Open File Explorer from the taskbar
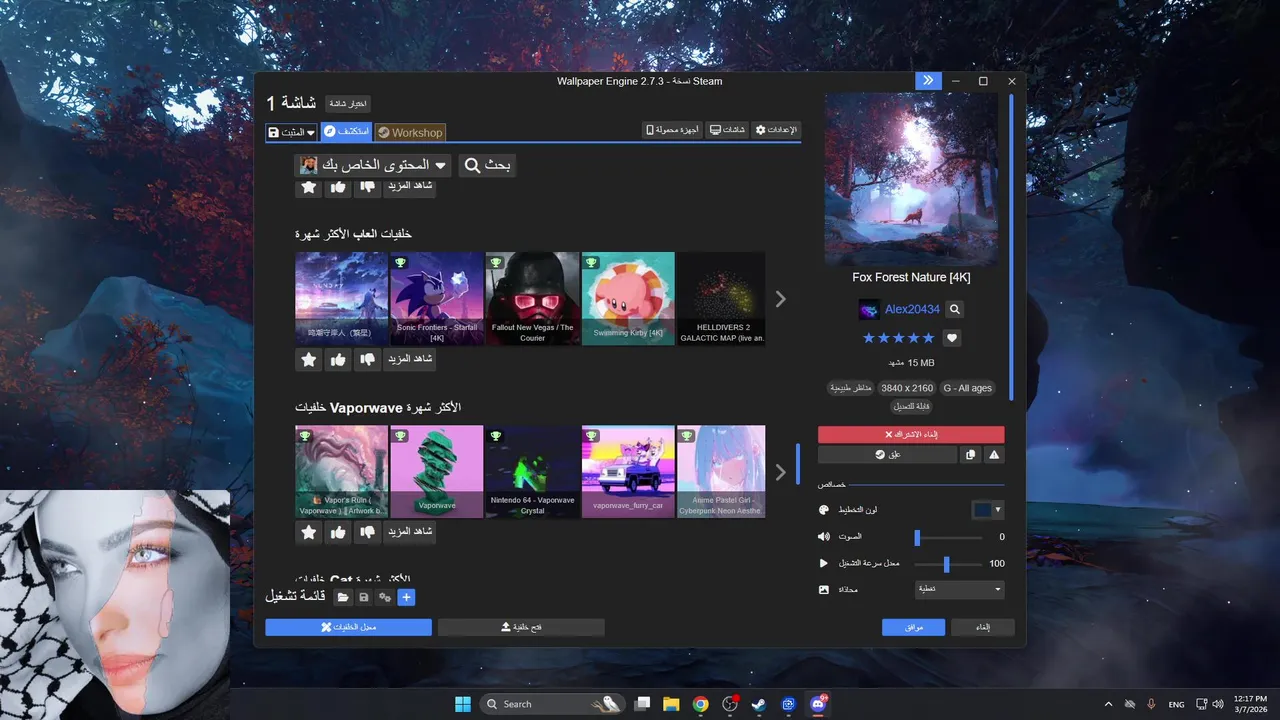 (671, 704)
